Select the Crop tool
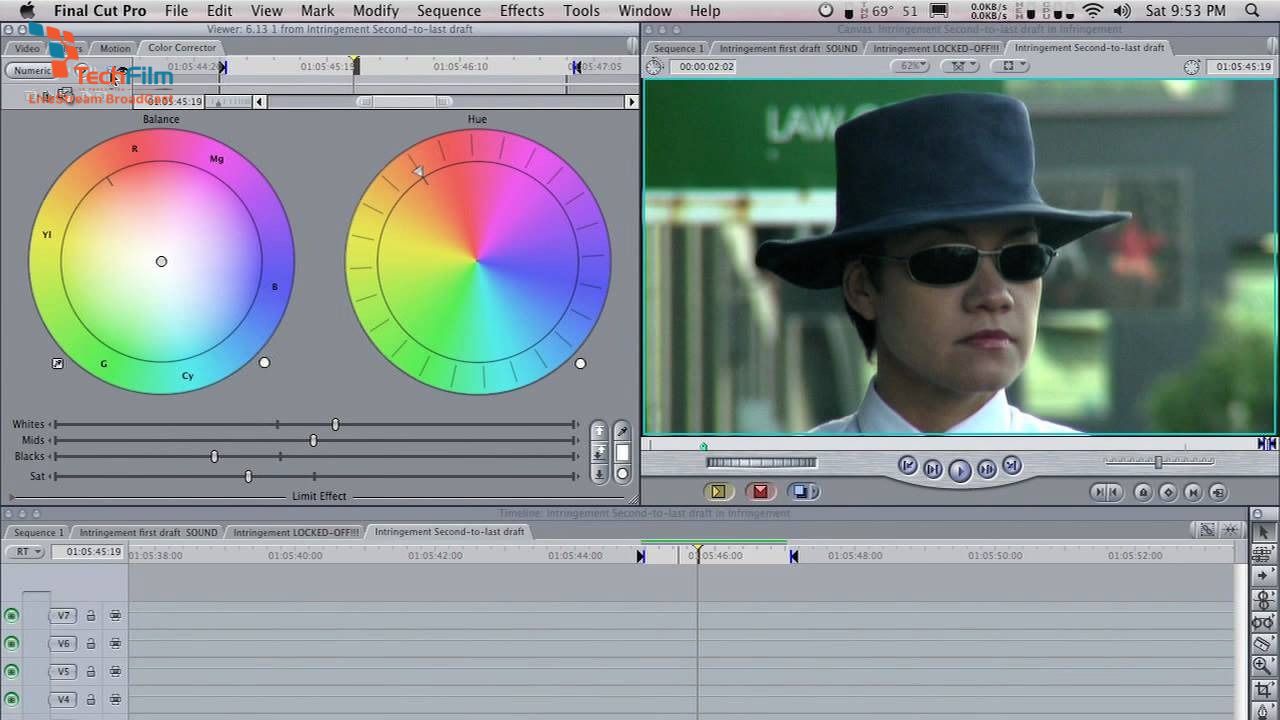The width and height of the screenshot is (1280, 720). coord(1262,689)
